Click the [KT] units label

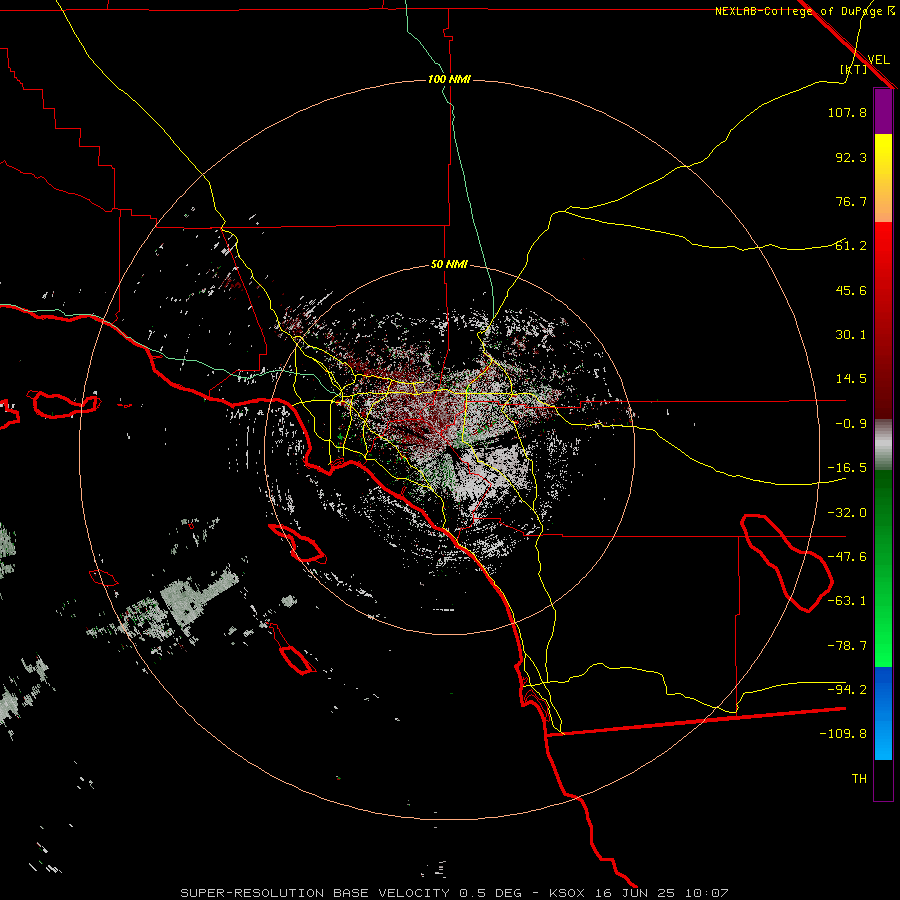854,69
